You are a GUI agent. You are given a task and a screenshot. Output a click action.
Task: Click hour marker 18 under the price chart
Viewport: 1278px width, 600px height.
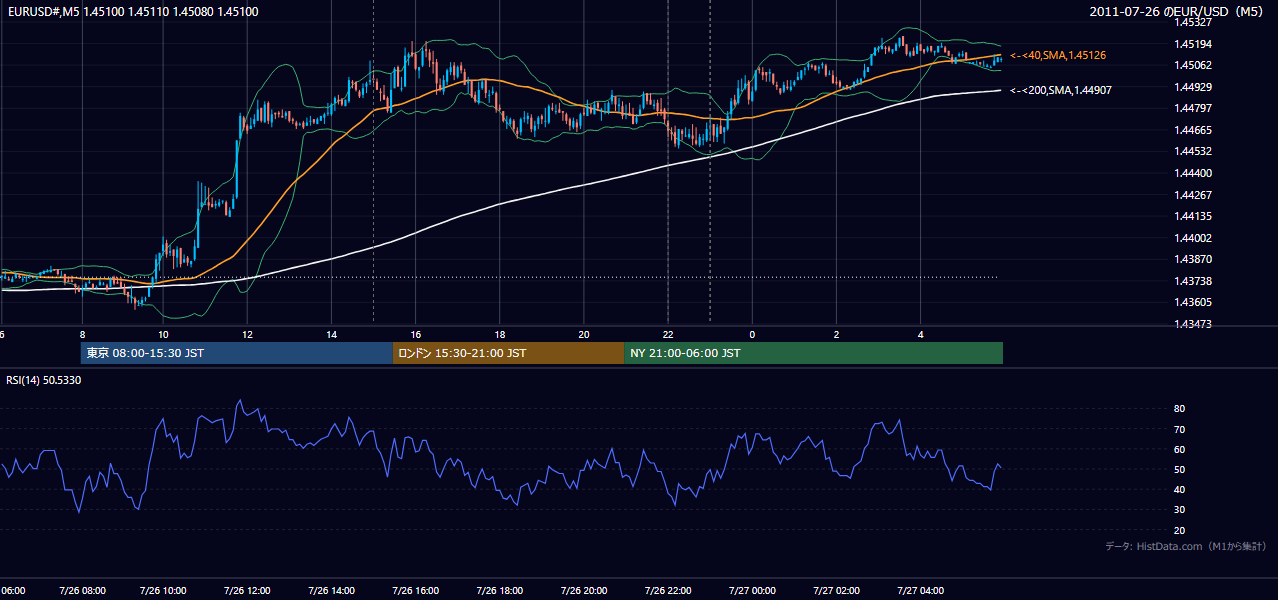pos(499,334)
